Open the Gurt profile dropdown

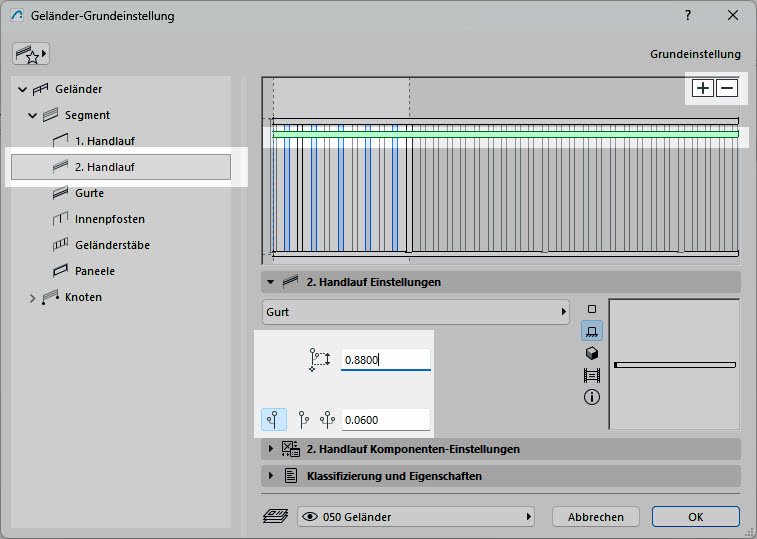[415, 312]
